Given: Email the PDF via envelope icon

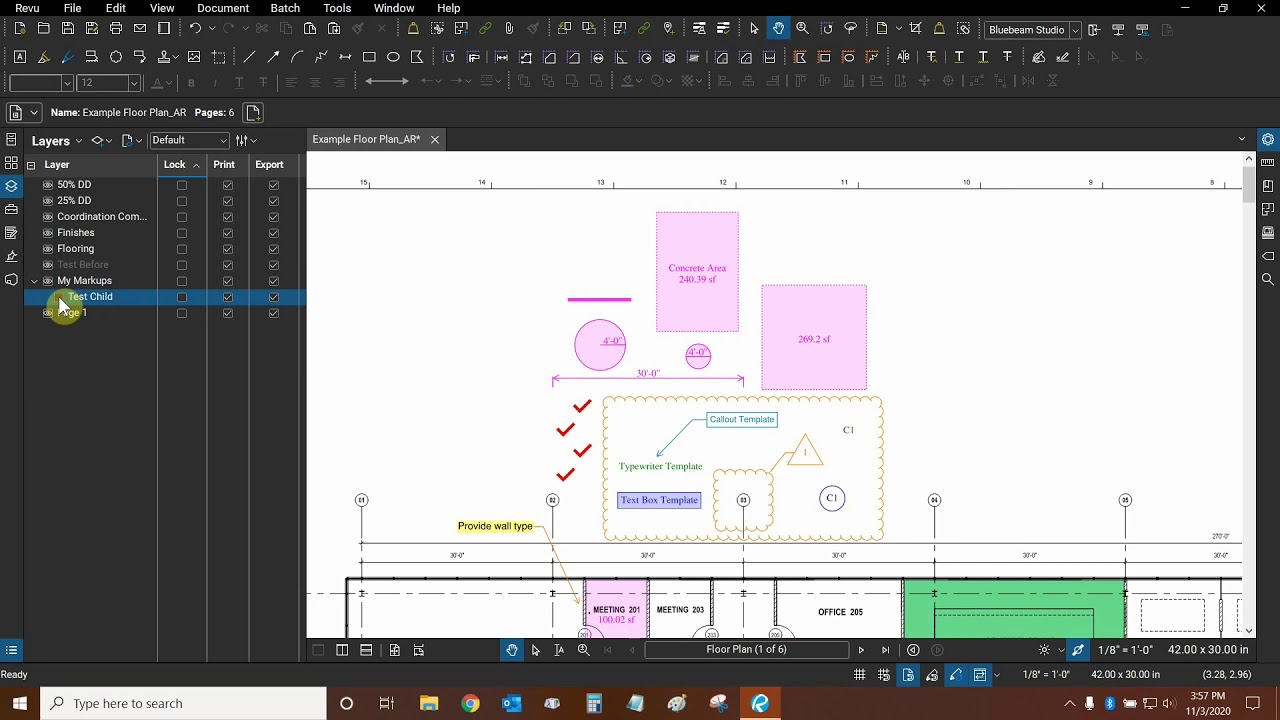Looking at the screenshot, I should tap(140, 29).
